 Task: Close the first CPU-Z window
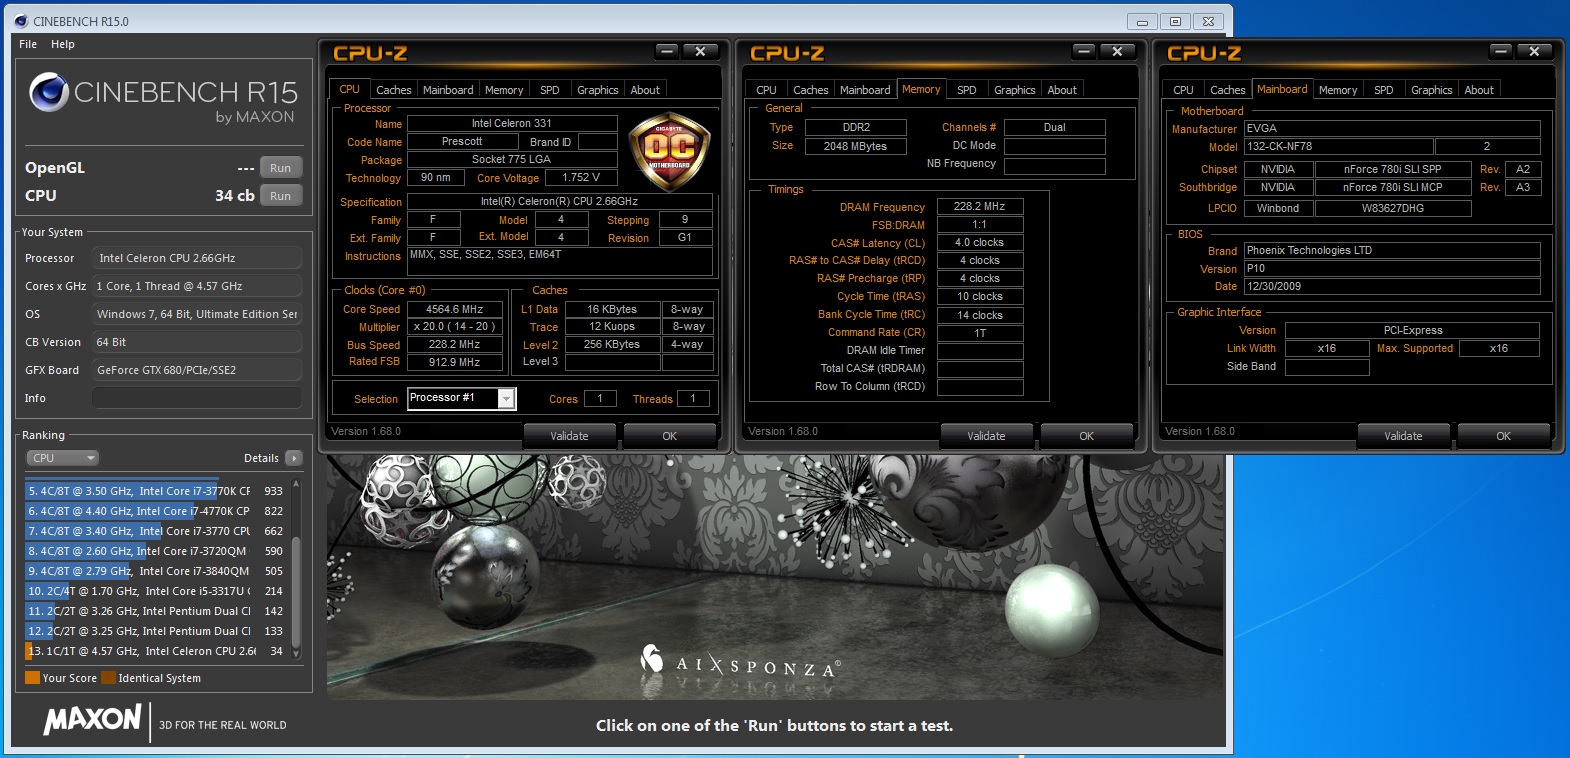coord(701,51)
